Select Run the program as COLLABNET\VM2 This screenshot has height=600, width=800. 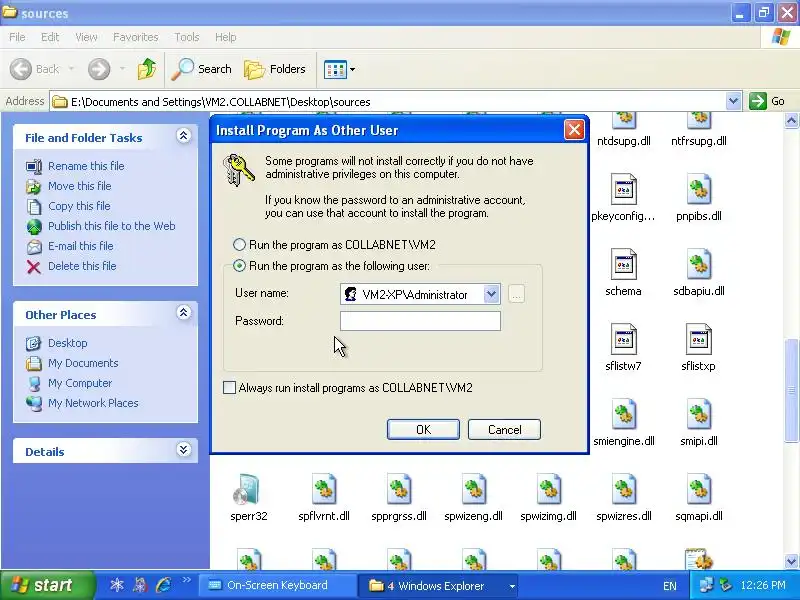pos(239,244)
